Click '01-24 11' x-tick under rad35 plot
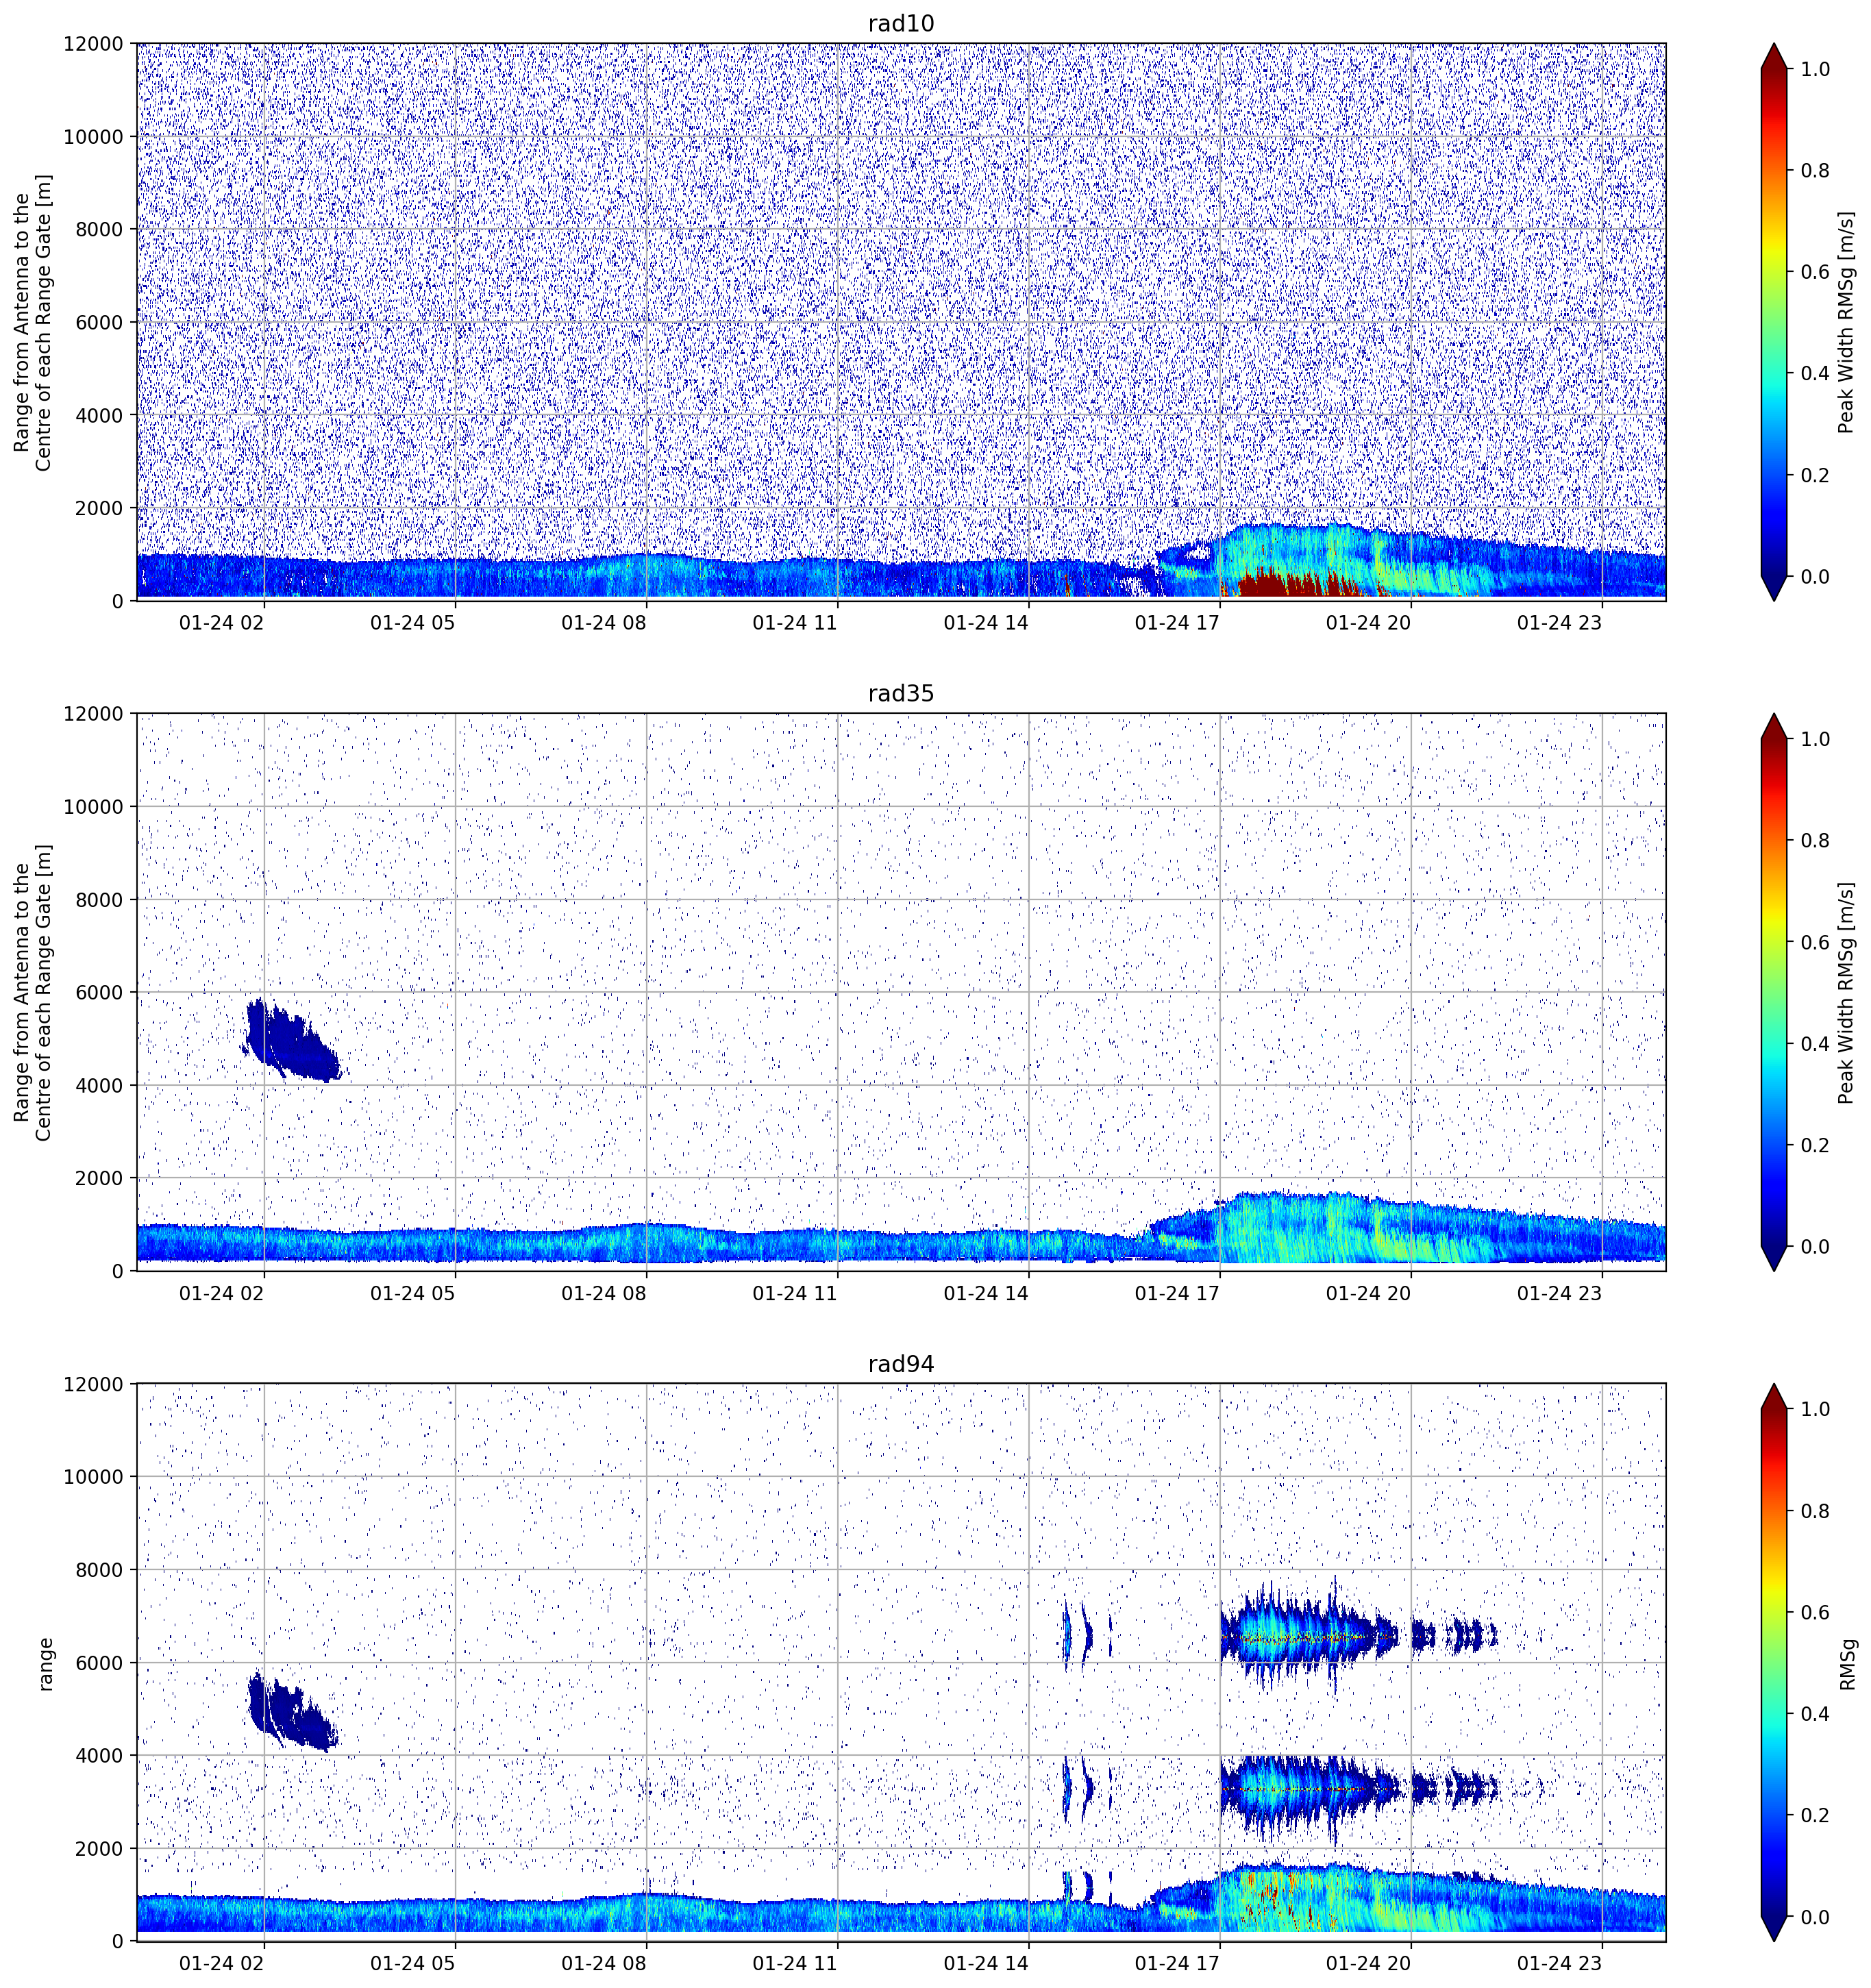This screenshot has height=1988, width=1871. coord(794,1293)
